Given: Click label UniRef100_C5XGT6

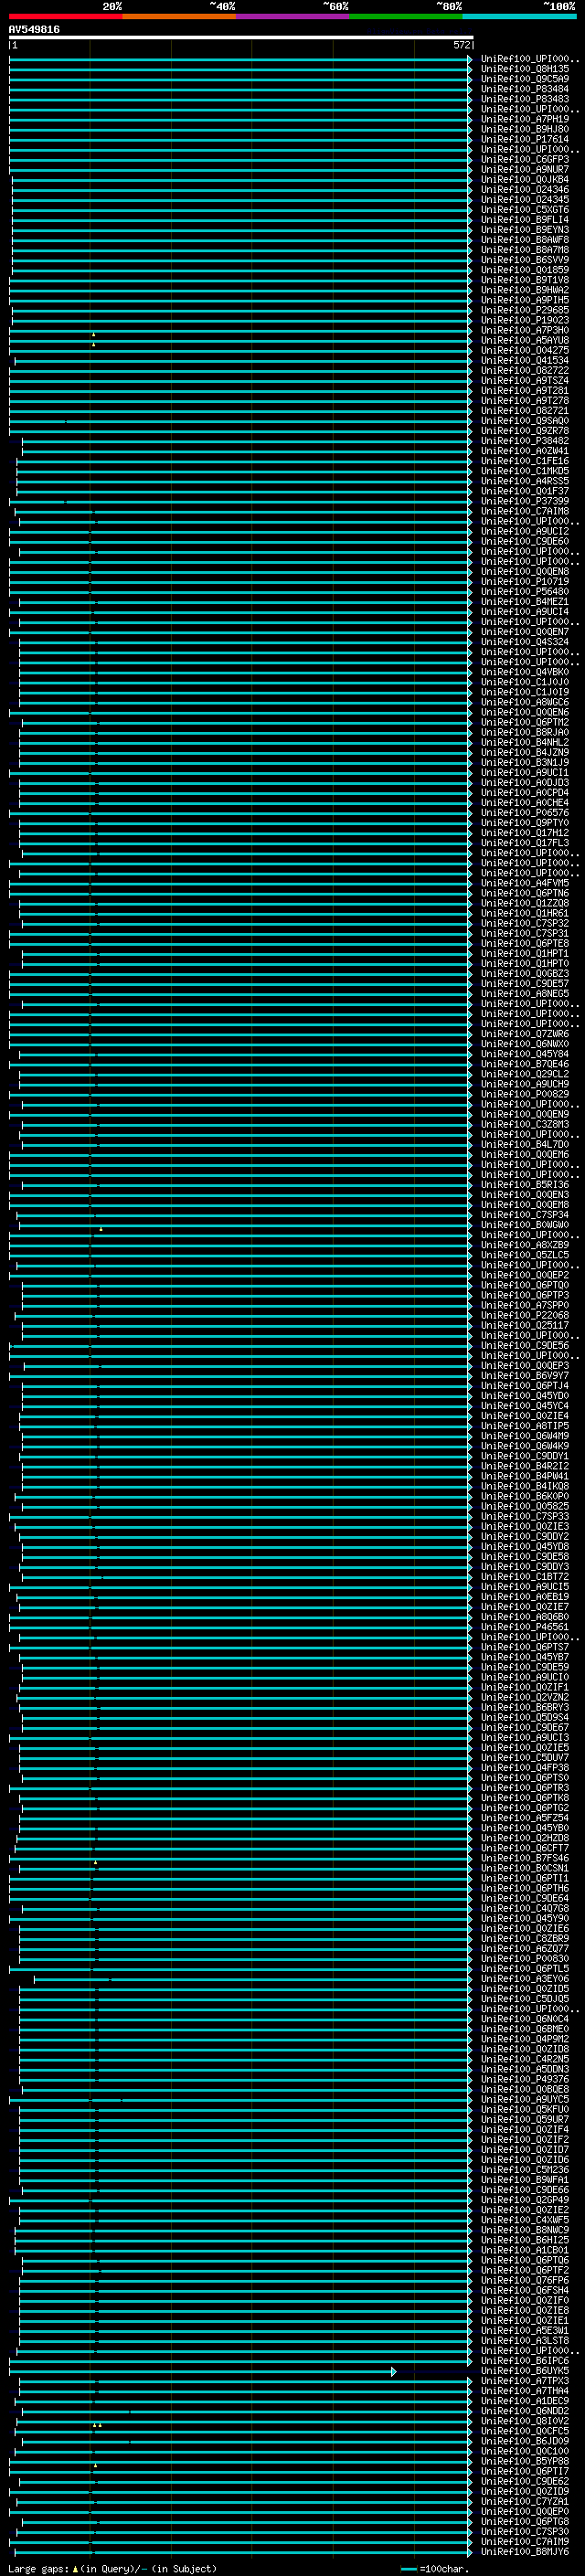Looking at the screenshot, I should point(525,210).
